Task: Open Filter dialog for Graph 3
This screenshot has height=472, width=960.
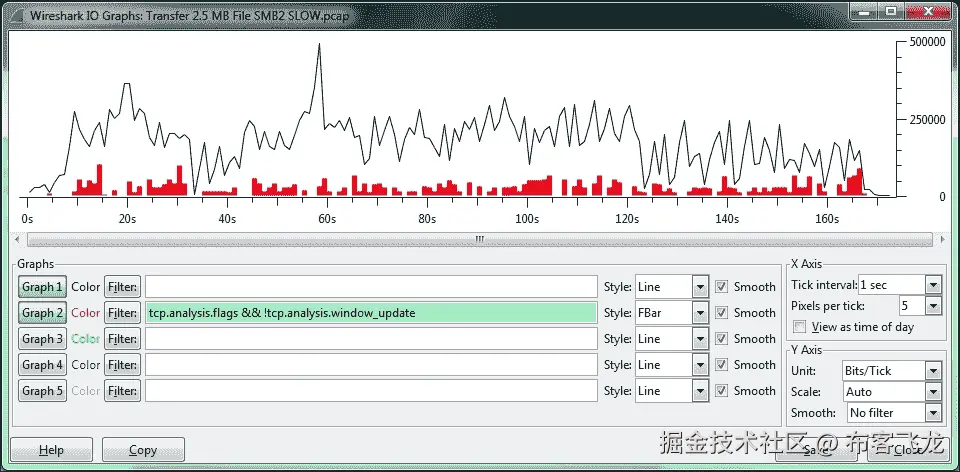Action: pos(122,339)
